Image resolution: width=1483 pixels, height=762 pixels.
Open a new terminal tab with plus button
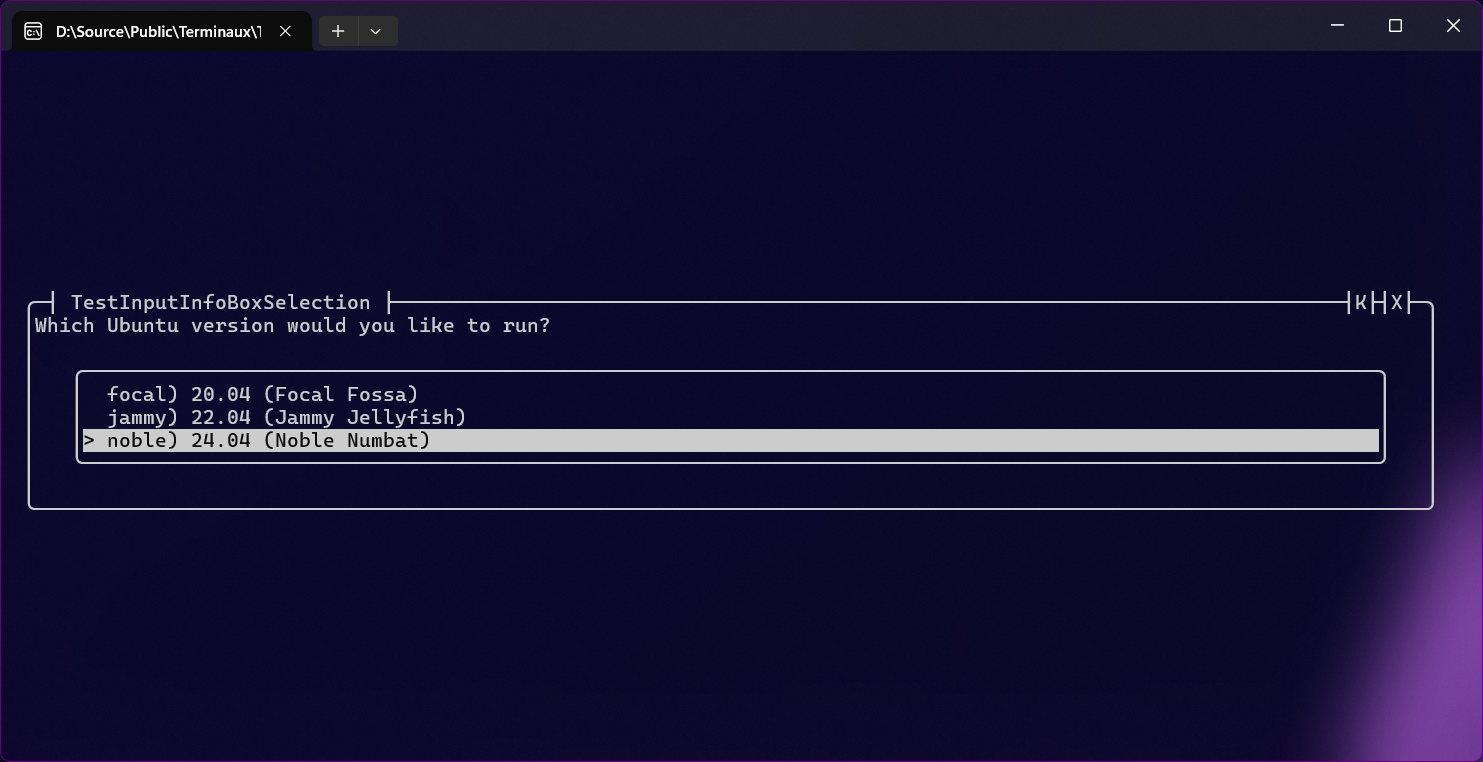click(338, 31)
